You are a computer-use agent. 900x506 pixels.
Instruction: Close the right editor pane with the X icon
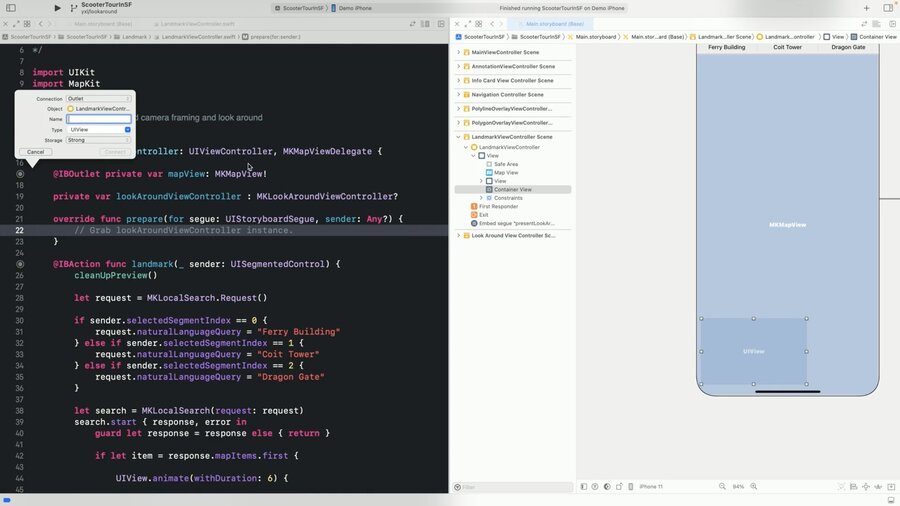coord(457,24)
